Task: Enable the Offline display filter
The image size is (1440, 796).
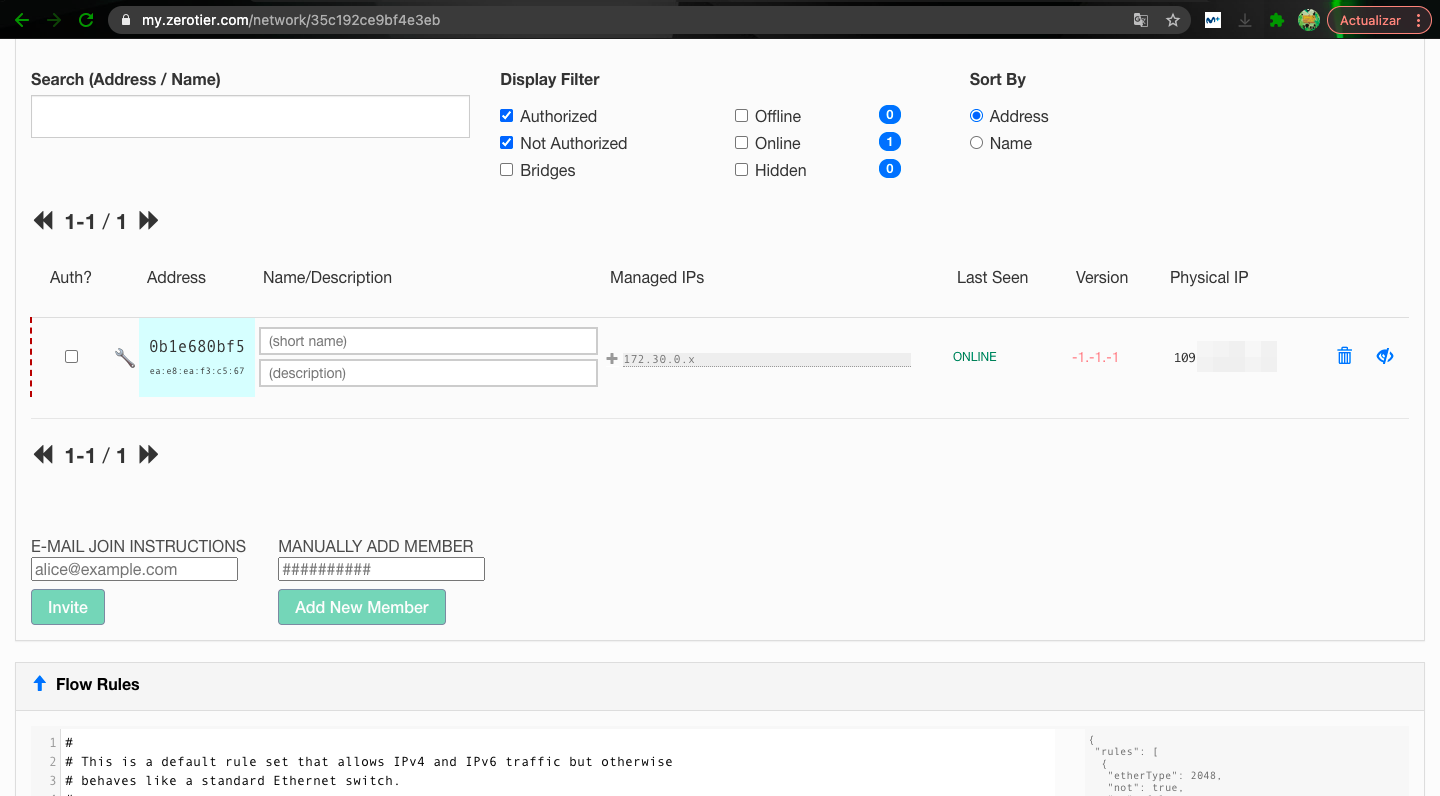Action: [x=741, y=116]
